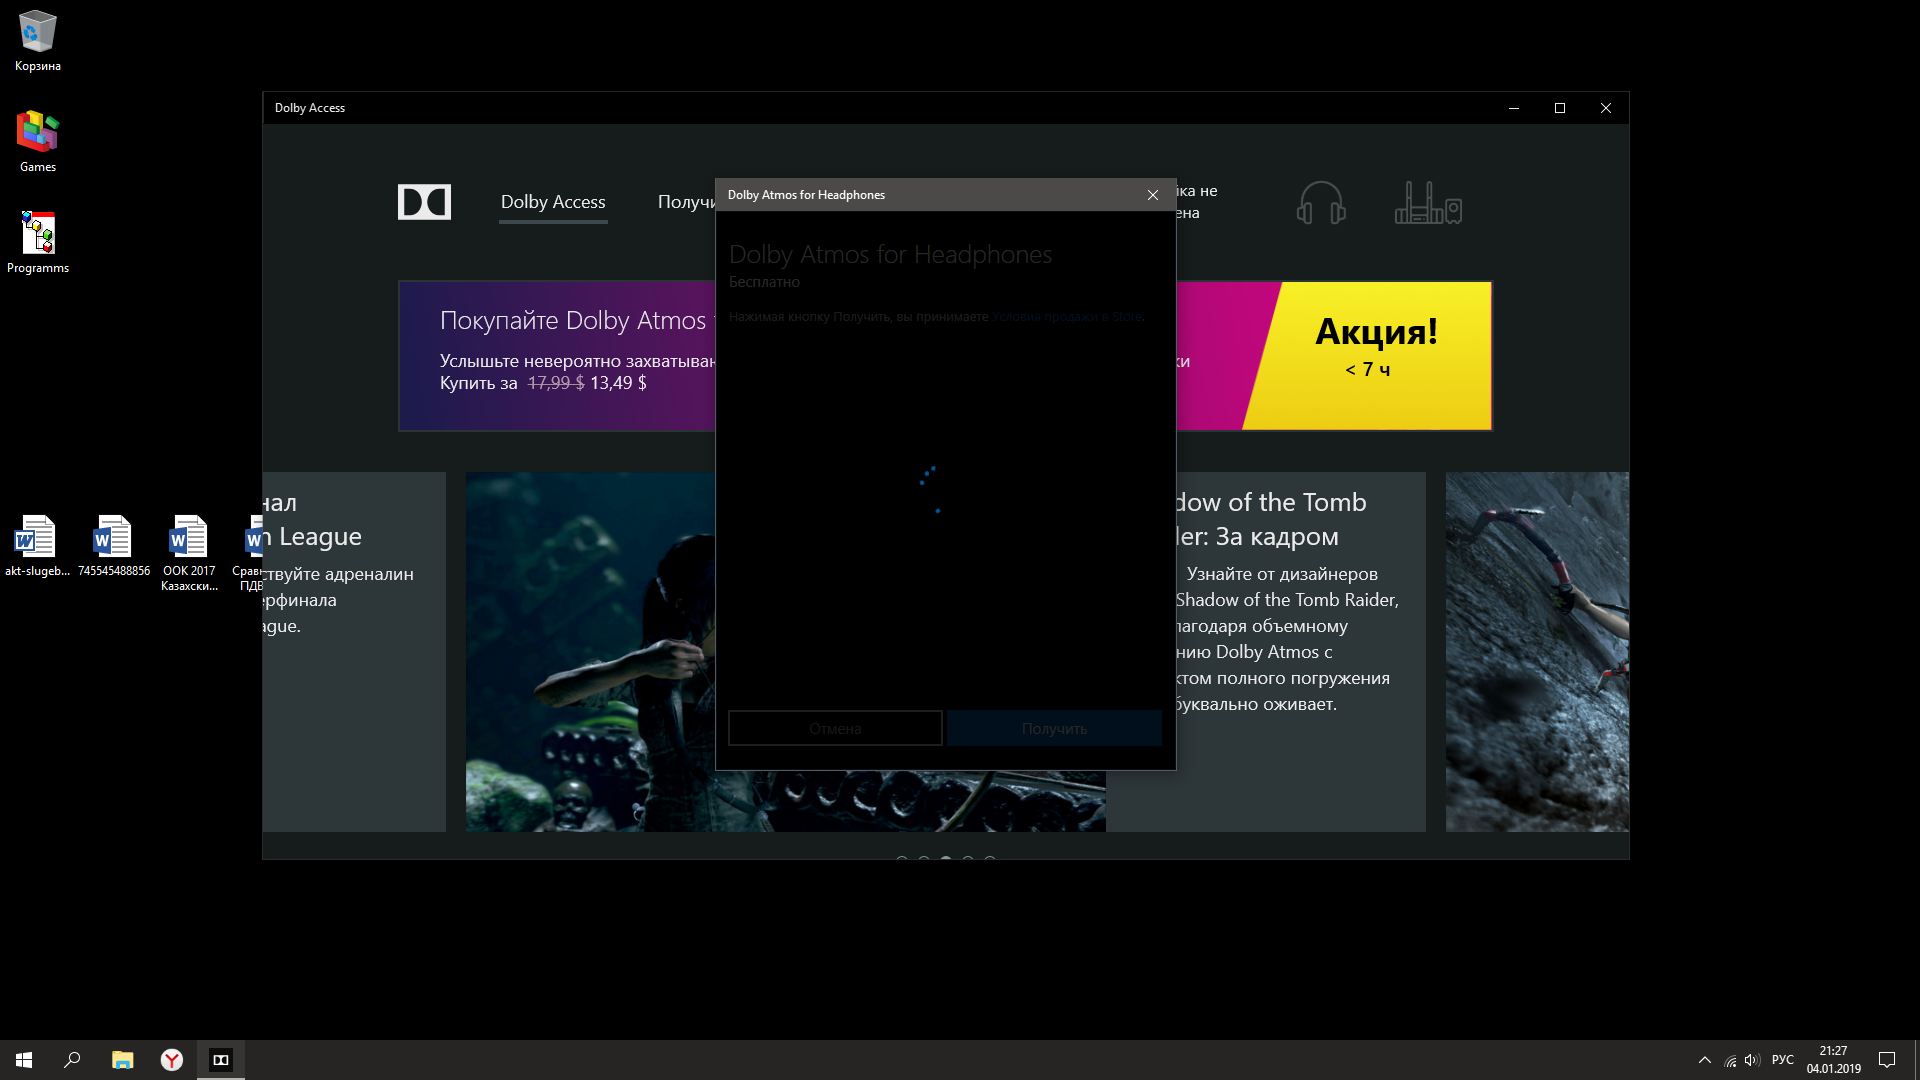Image resolution: width=1920 pixels, height=1080 pixels.
Task: Open the Lara Croft jungle image thumbnail
Action: pos(590,652)
